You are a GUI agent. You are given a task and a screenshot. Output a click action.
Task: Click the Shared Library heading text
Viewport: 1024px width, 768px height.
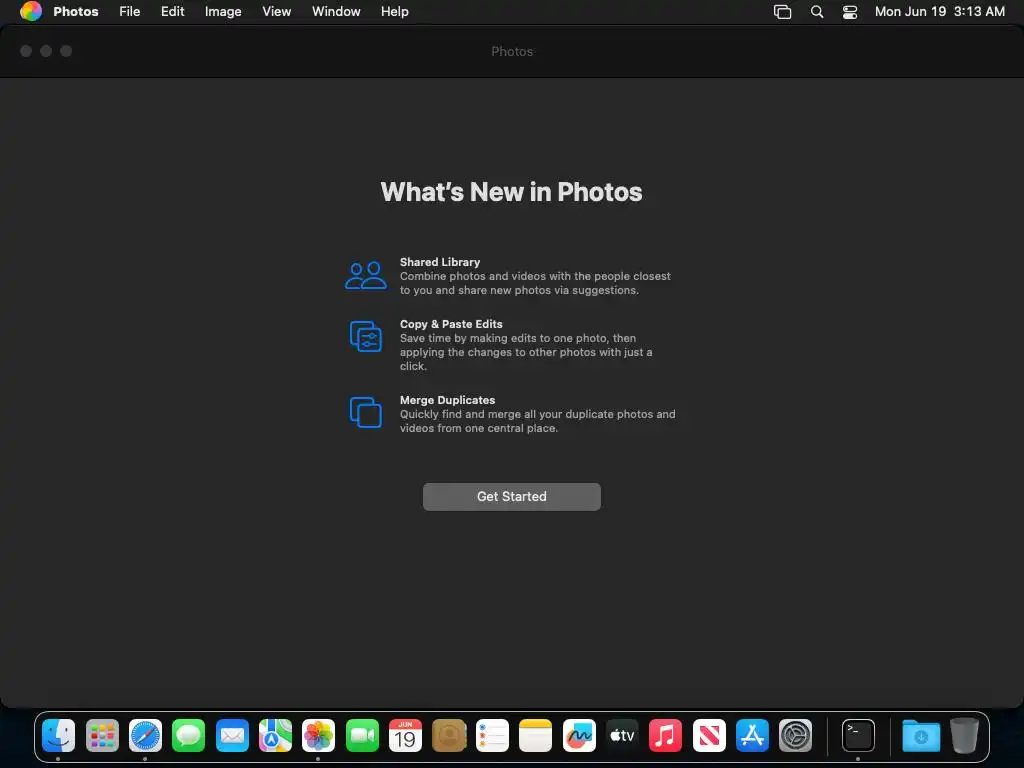(440, 262)
